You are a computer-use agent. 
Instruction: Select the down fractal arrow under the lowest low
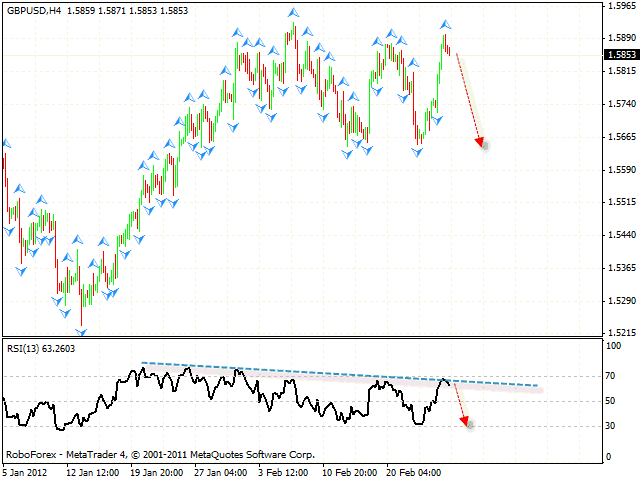point(81,333)
